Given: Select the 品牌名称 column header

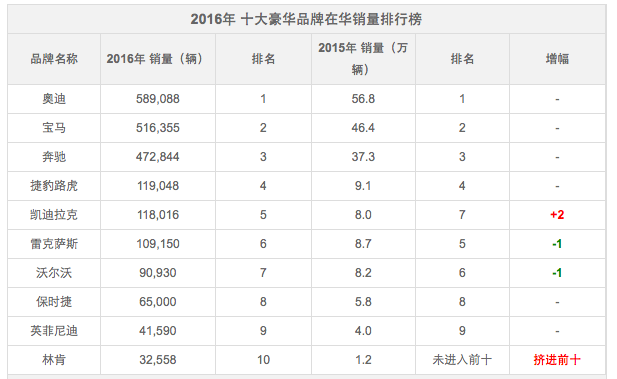Looking at the screenshot, I should click(x=54, y=59).
